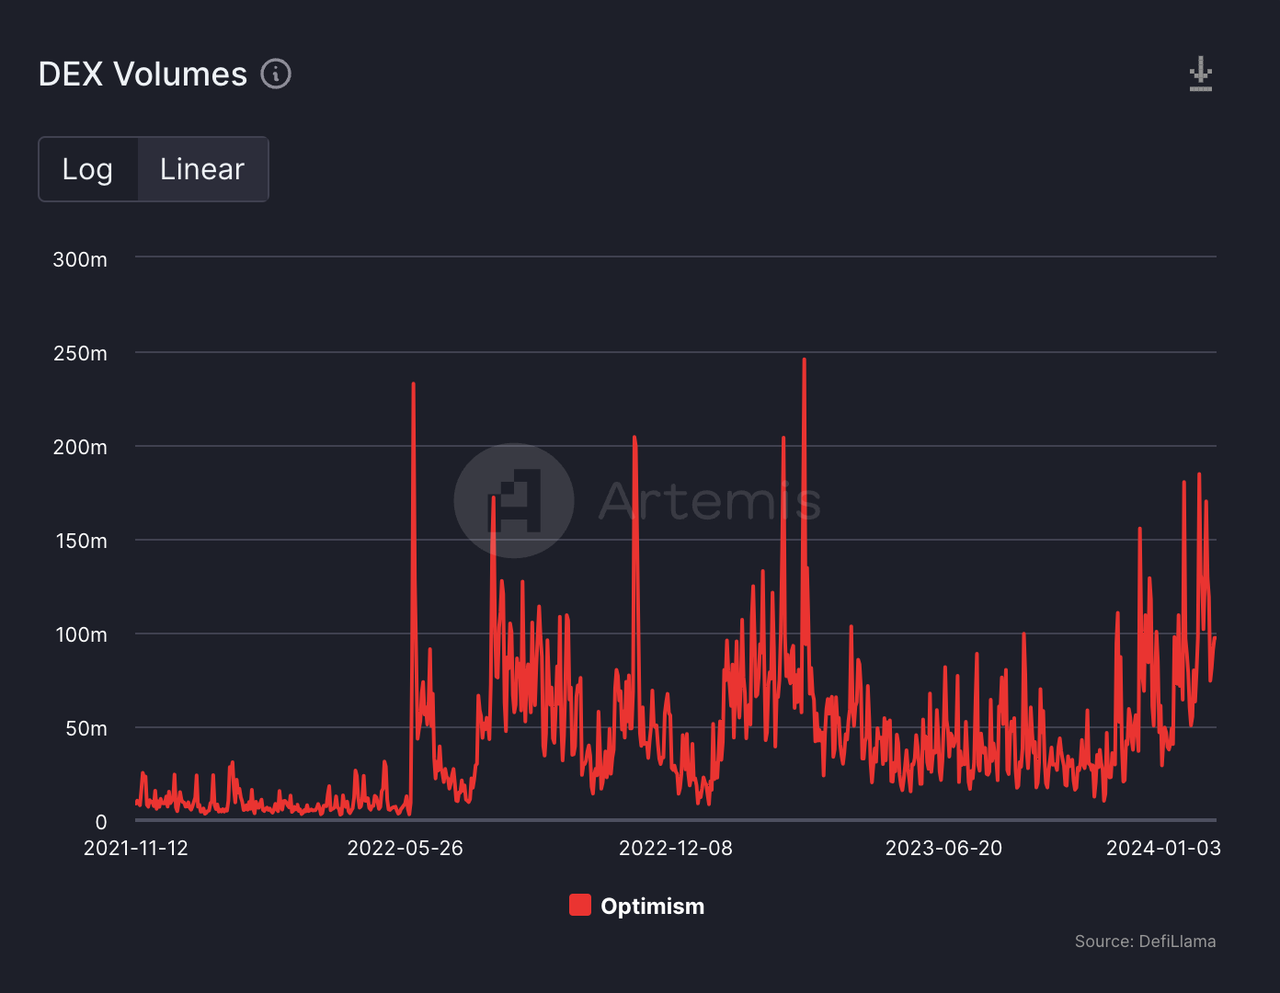Click the 150m y-axis label

tap(80, 541)
